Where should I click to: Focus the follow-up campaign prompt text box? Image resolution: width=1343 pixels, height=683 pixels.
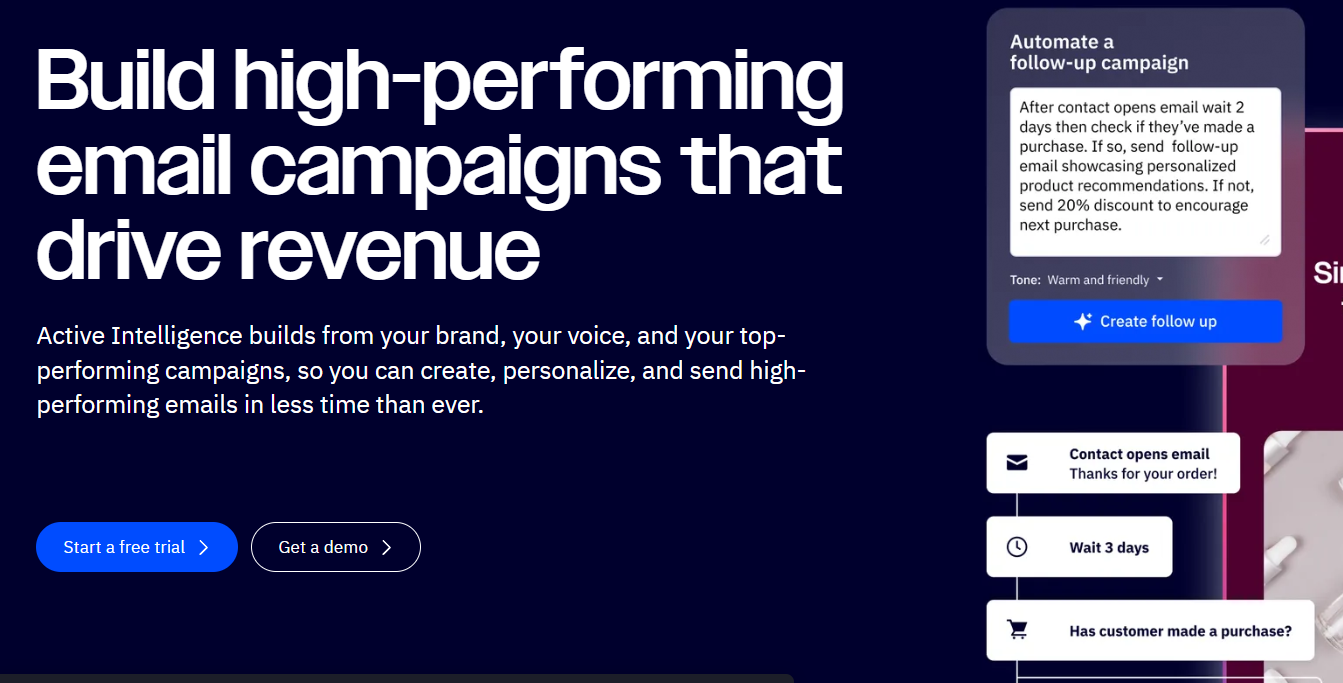click(1145, 172)
